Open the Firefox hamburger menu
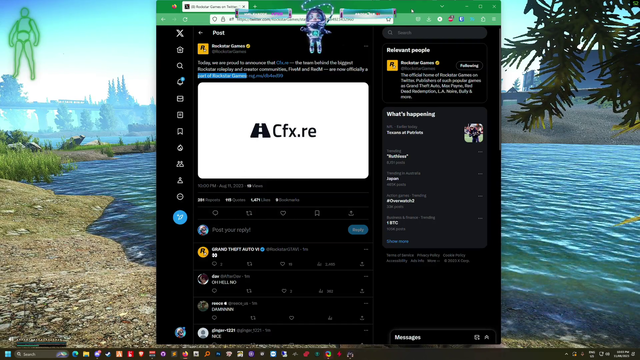Image resolution: width=640 pixels, height=360 pixels. click(494, 19)
